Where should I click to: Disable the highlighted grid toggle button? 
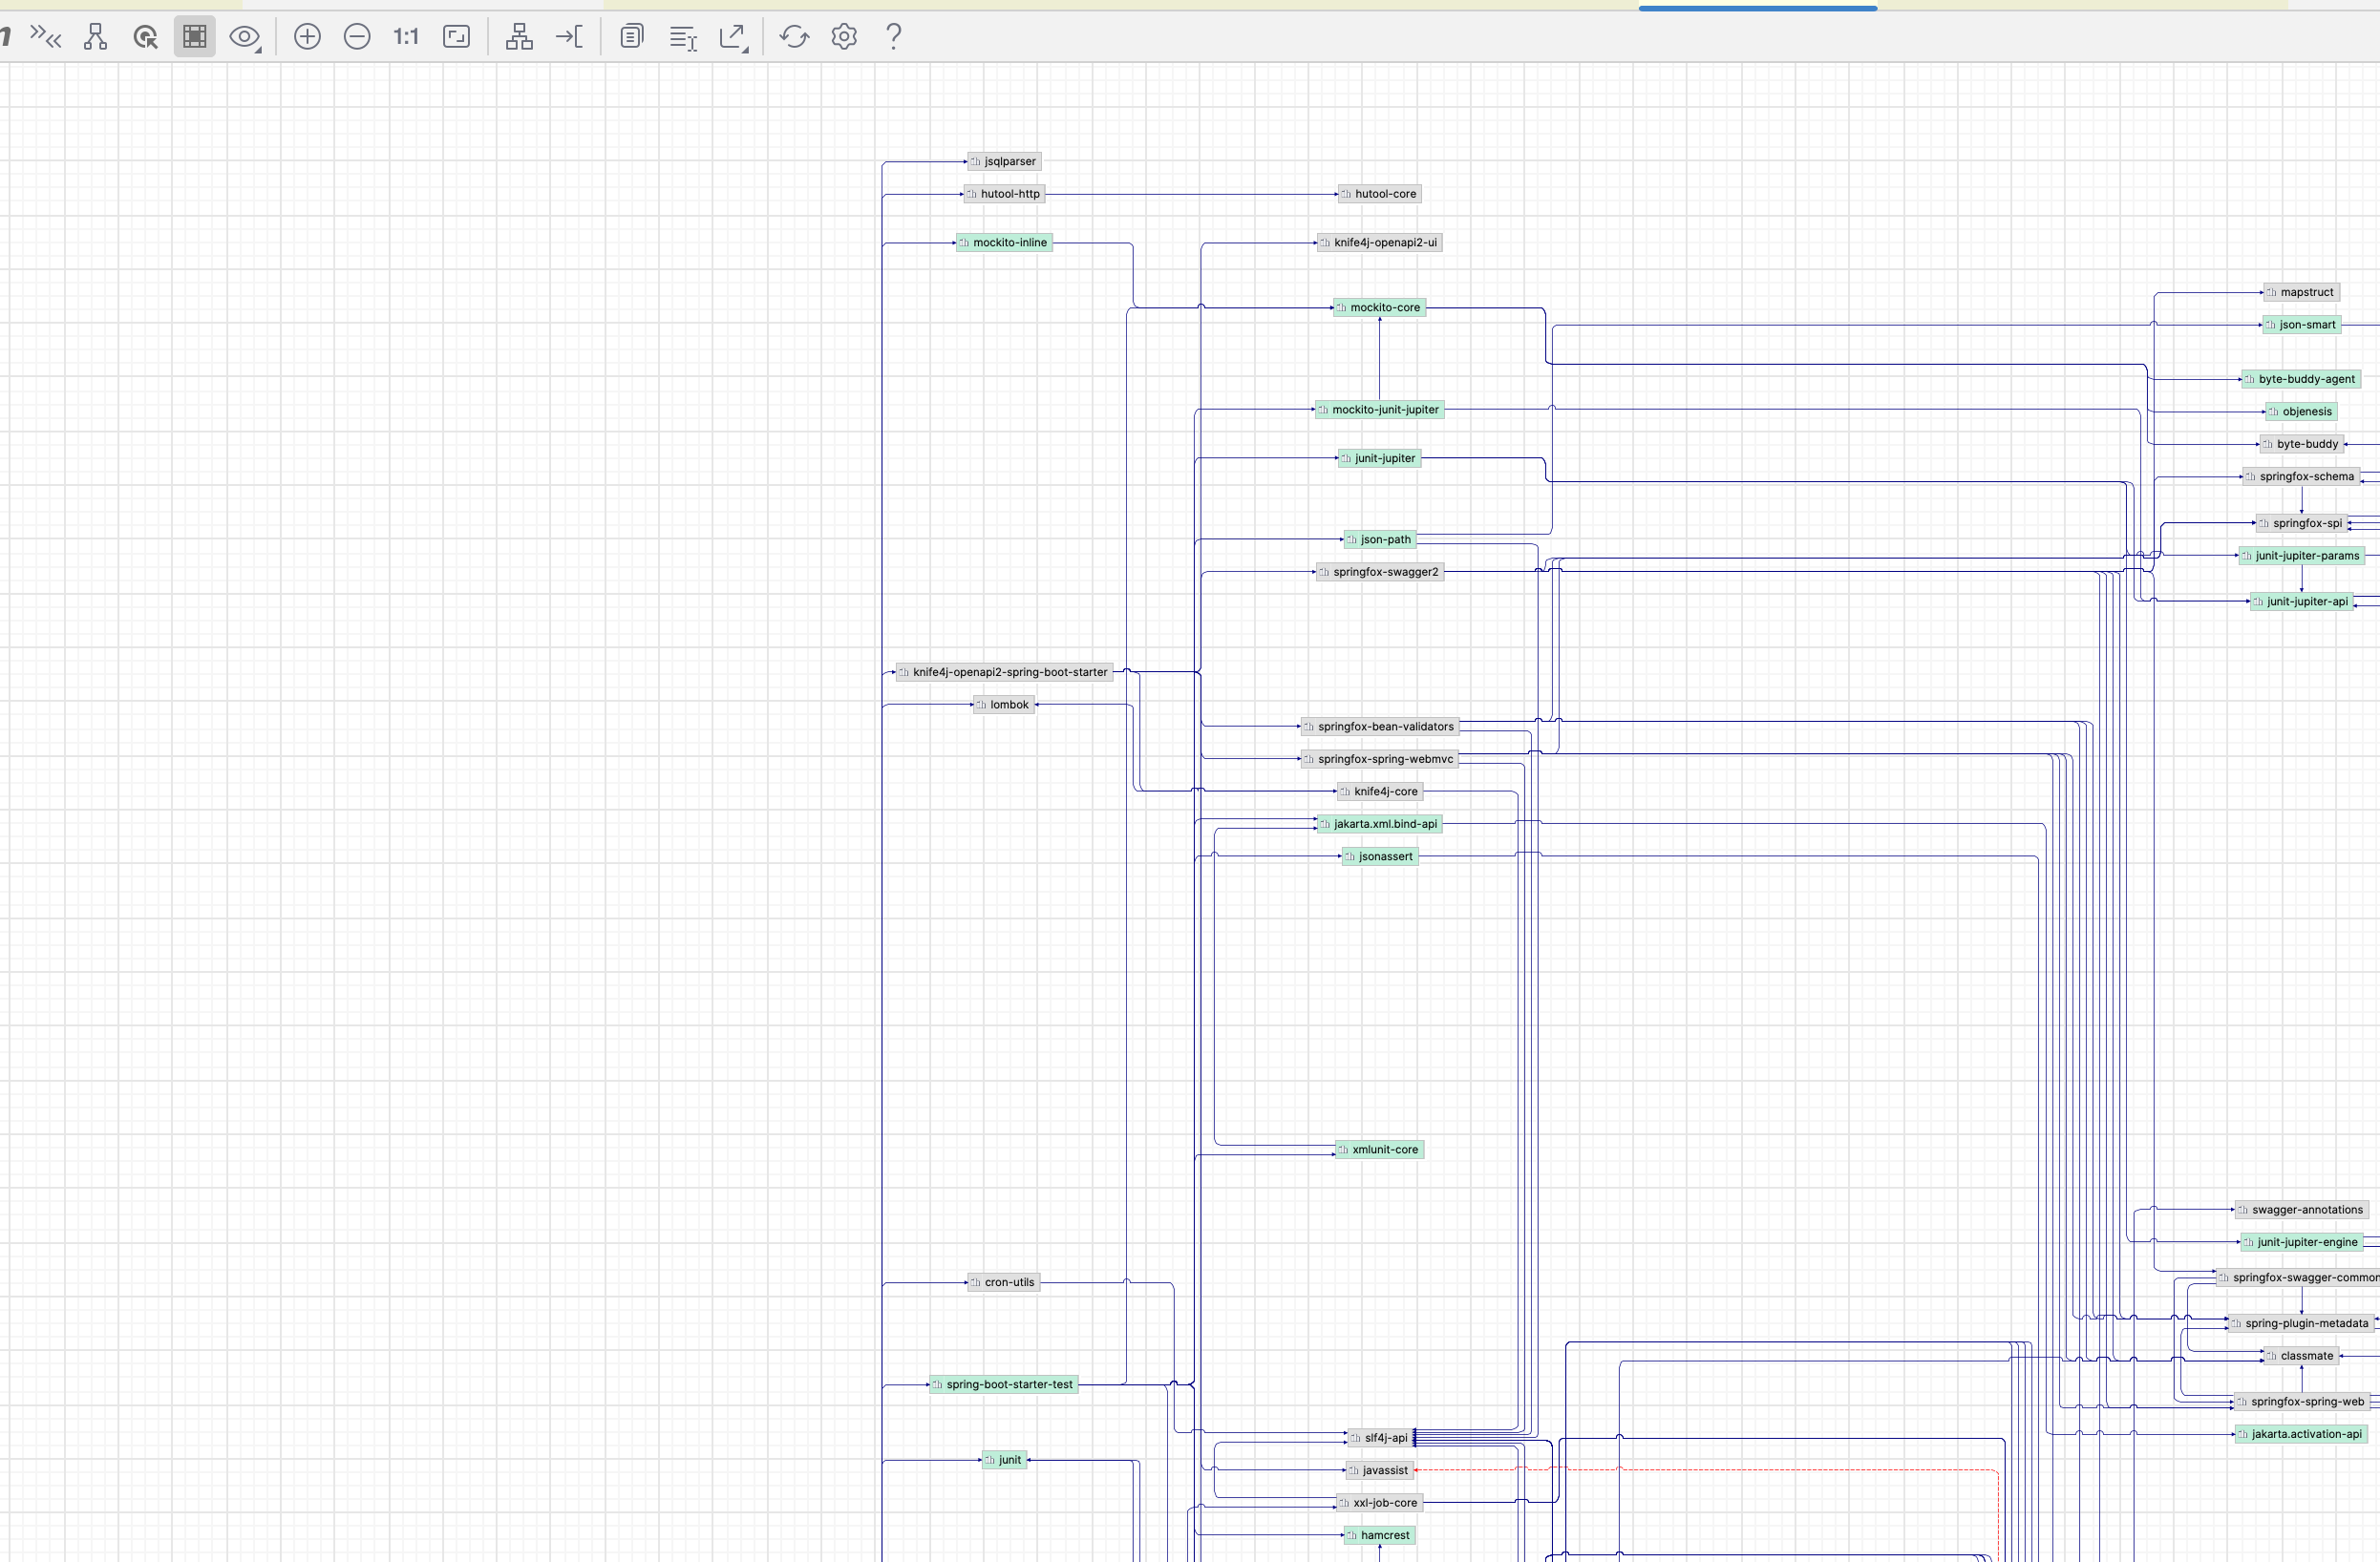click(x=195, y=37)
